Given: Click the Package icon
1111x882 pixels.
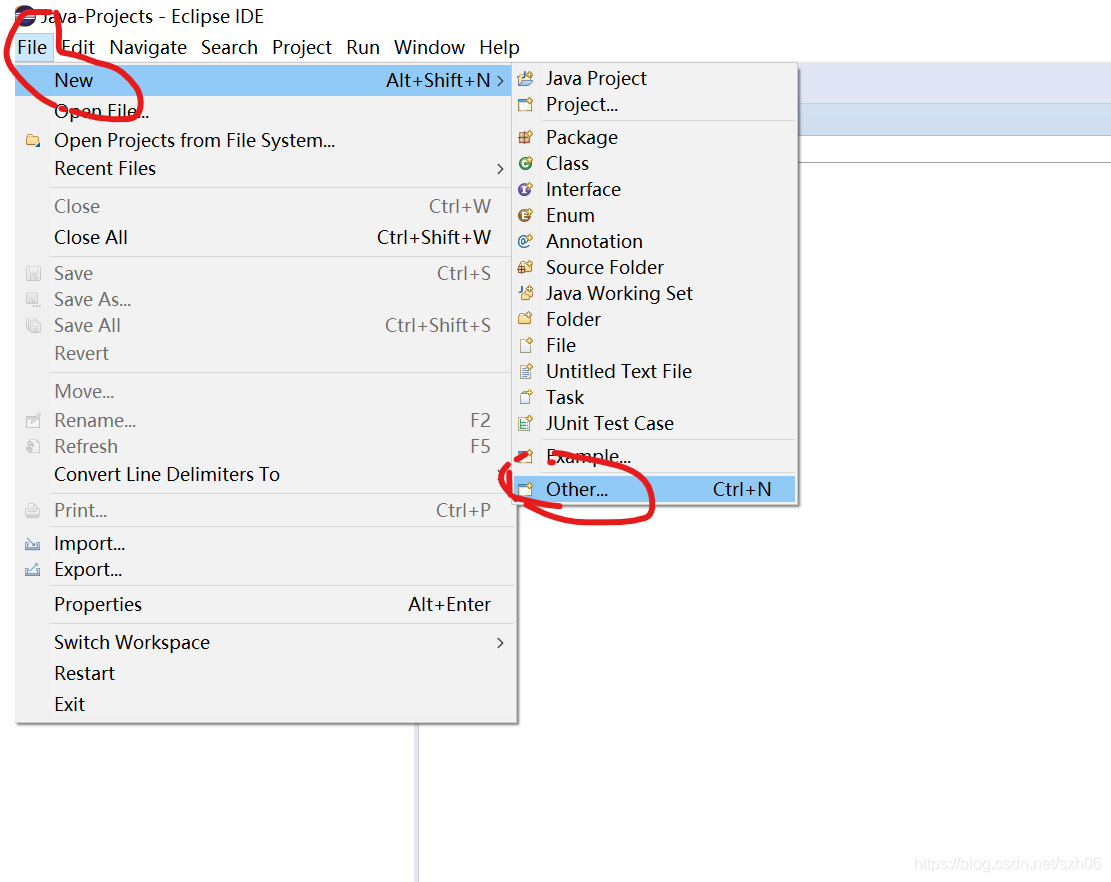Looking at the screenshot, I should point(526,137).
